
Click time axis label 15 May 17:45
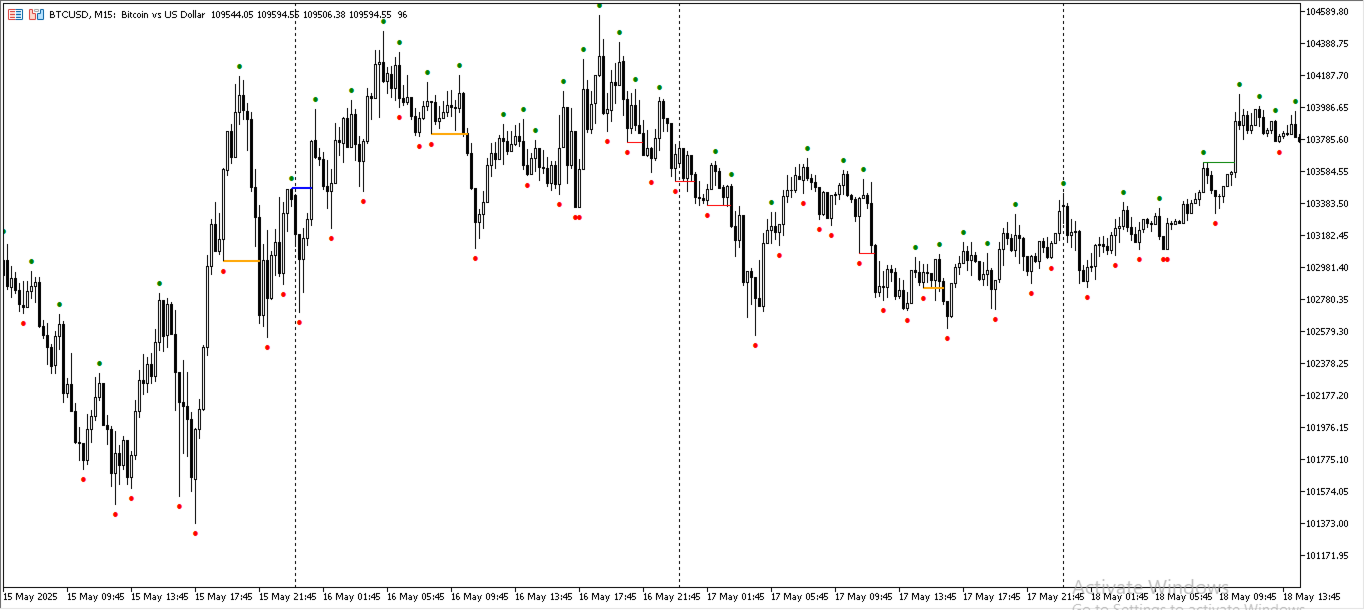click(x=224, y=597)
